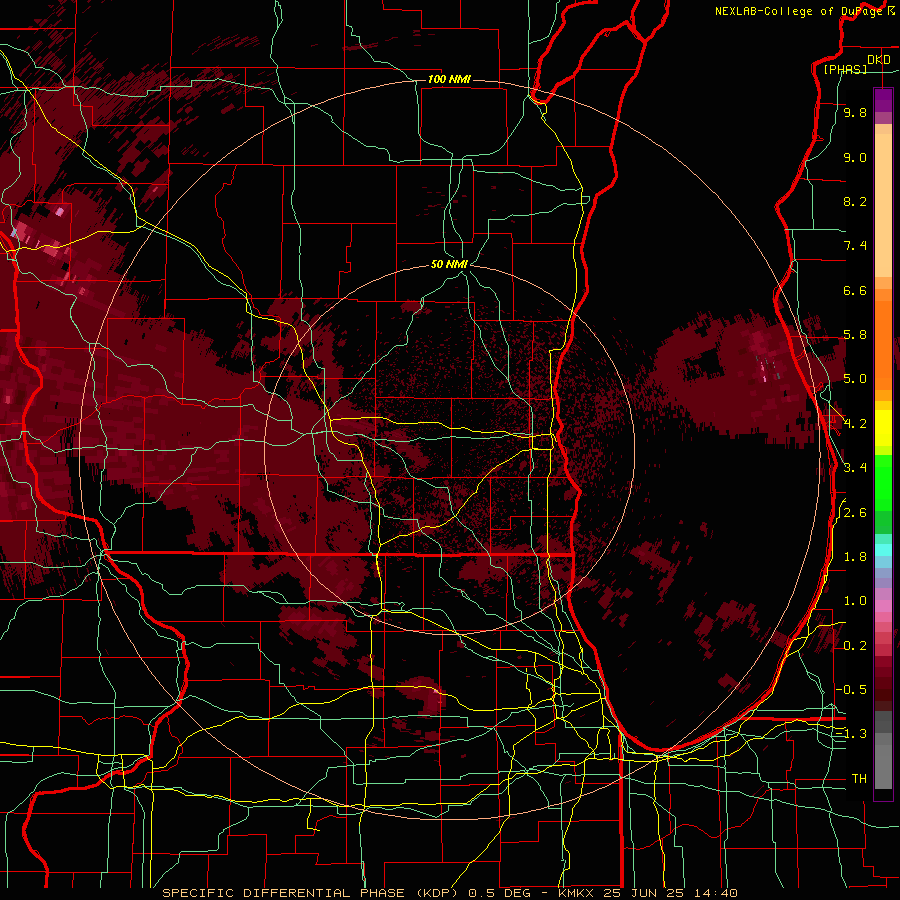
Task: Click the NEXLAB-College of DuPage label
Action: 799,11
